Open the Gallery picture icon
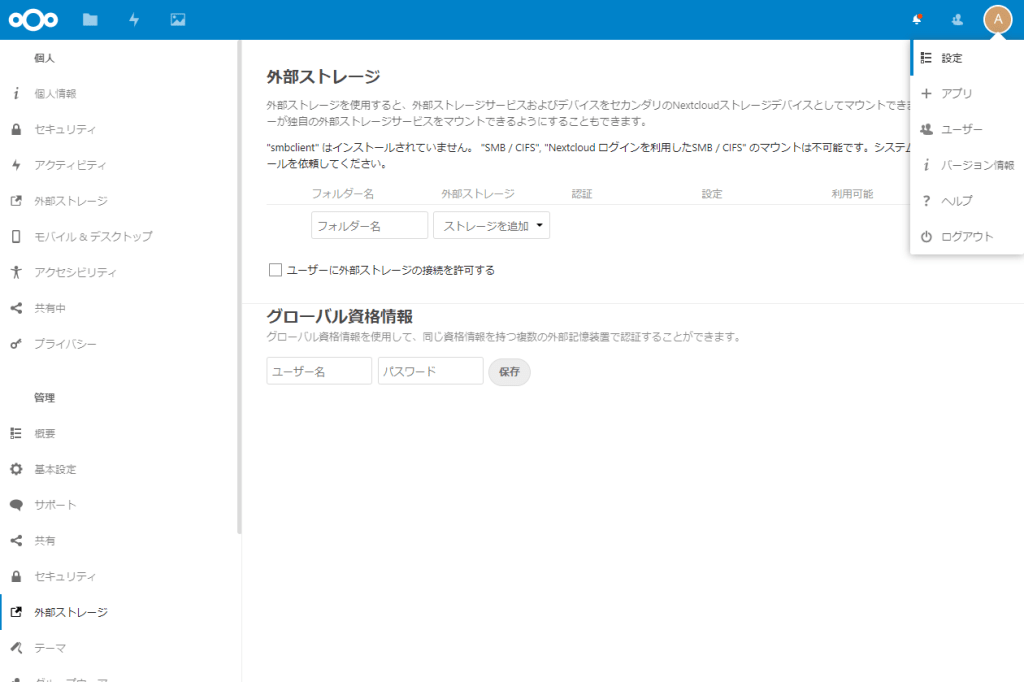Image resolution: width=1024 pixels, height=682 pixels. coord(178,20)
